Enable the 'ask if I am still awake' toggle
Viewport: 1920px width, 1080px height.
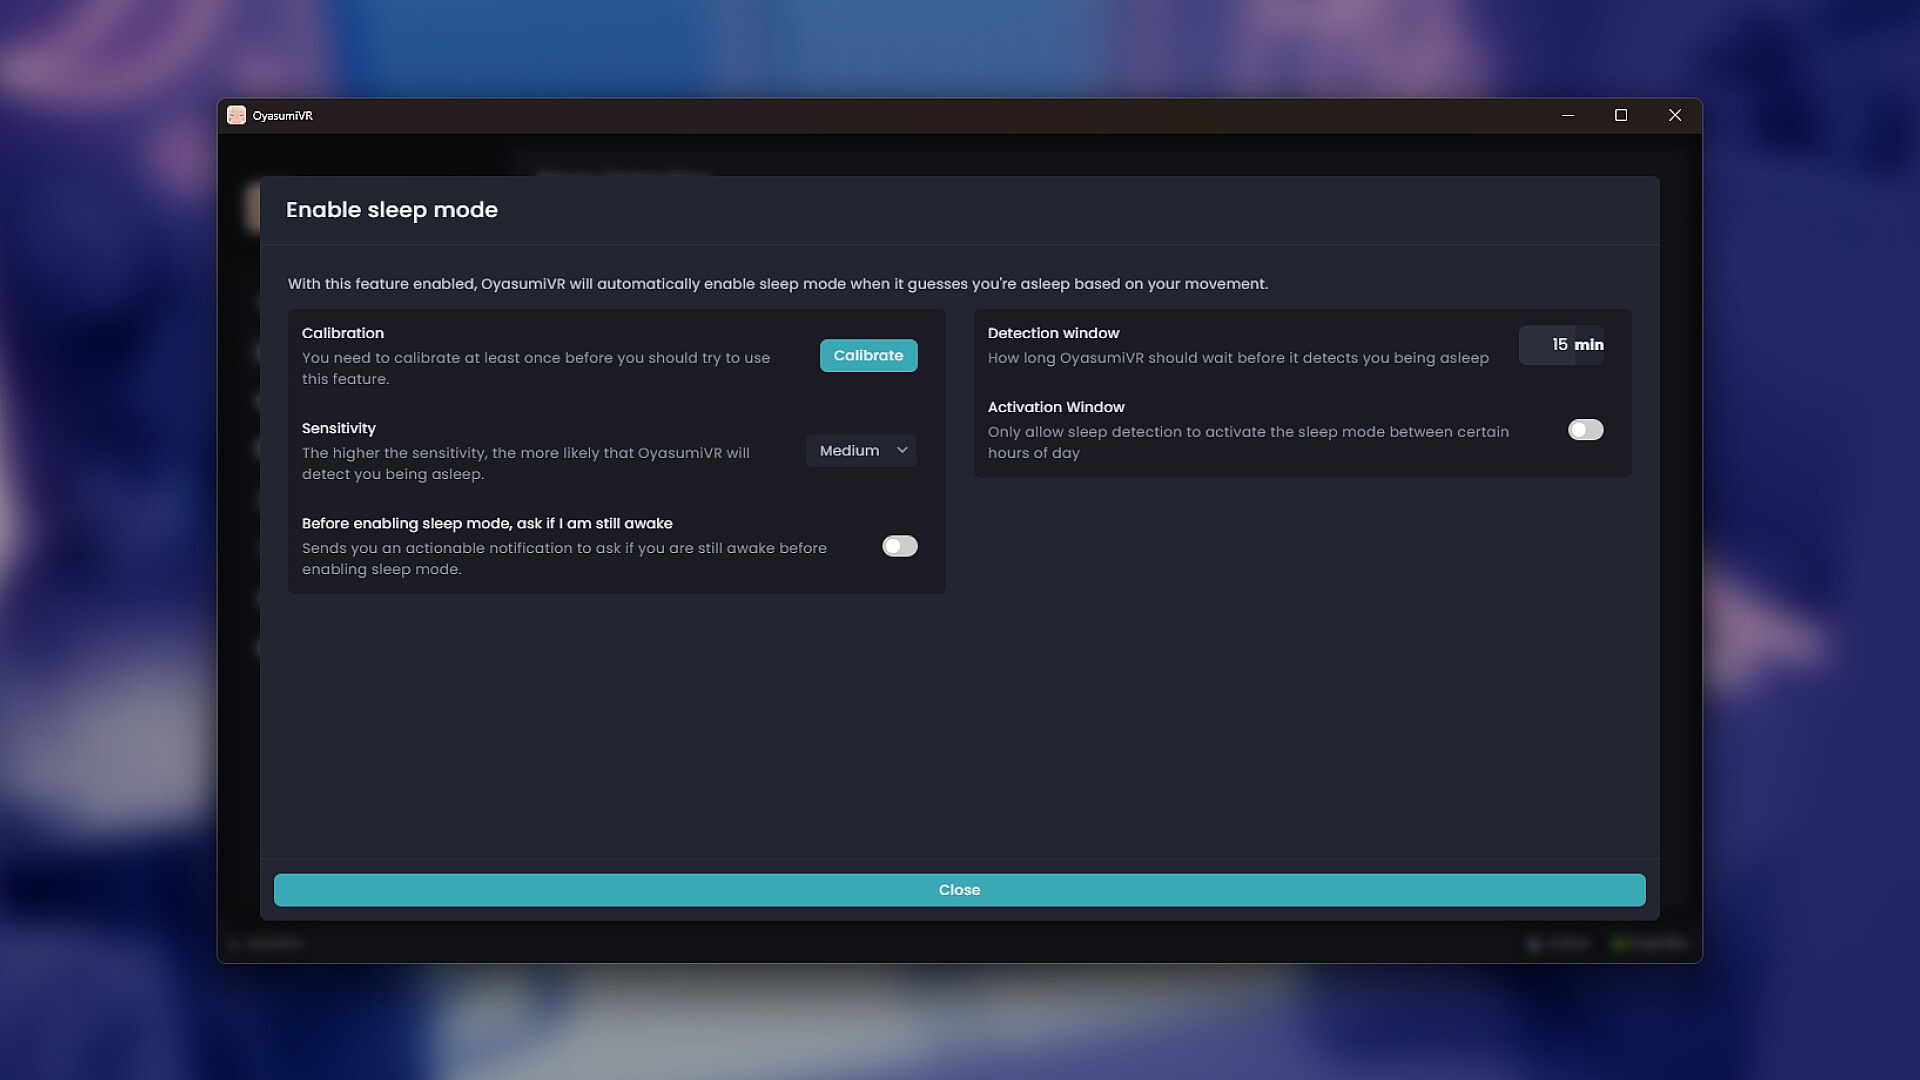pyautogui.click(x=899, y=546)
